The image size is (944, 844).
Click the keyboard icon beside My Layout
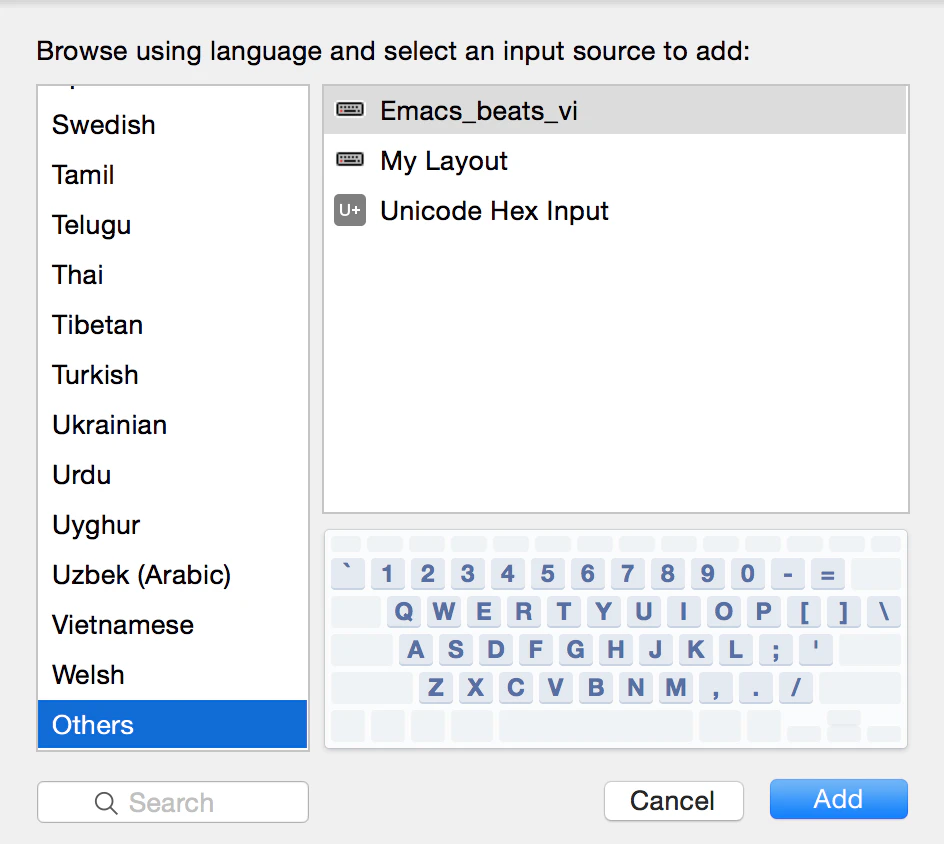350,160
